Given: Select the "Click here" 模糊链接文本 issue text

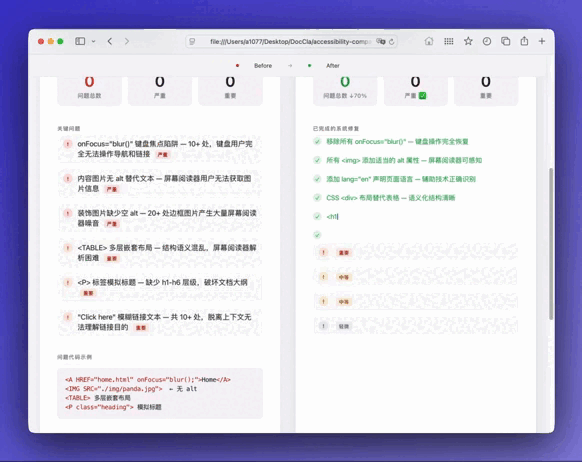Looking at the screenshot, I should click(164, 322).
